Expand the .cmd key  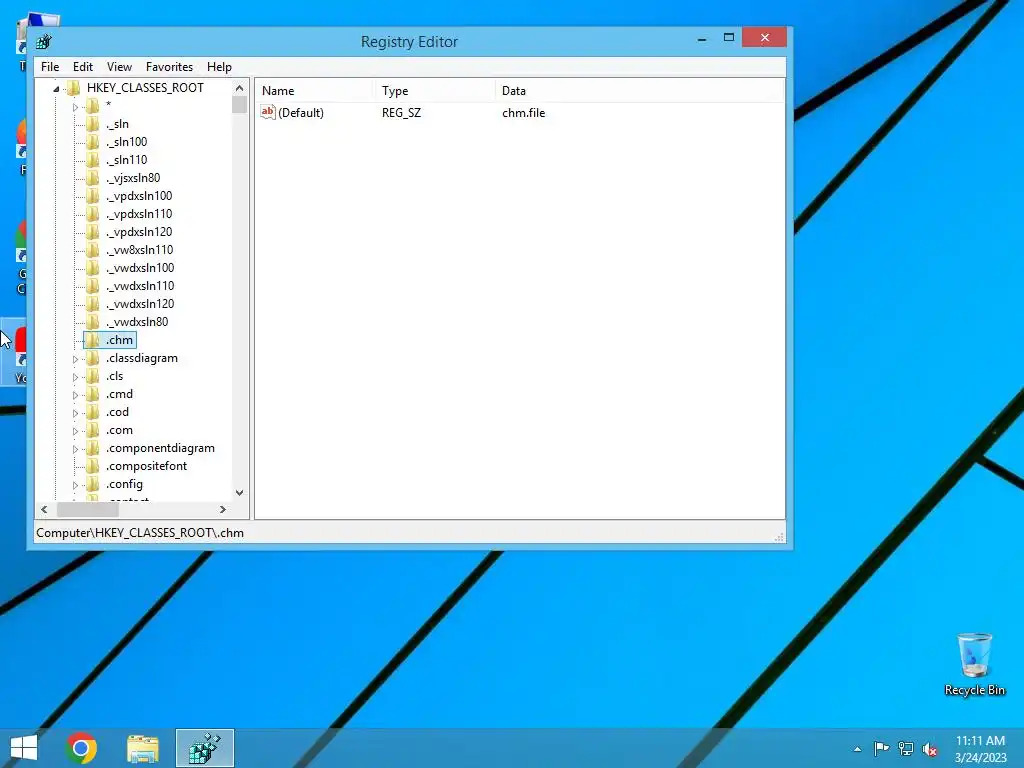(75, 395)
